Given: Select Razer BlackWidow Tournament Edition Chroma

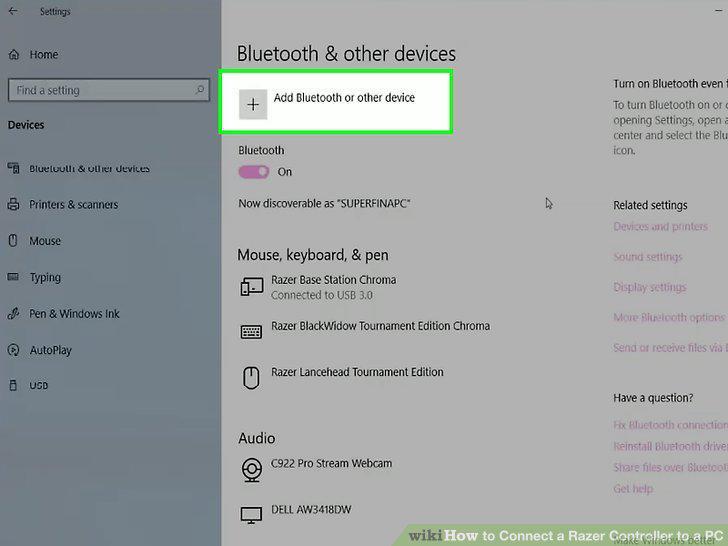Looking at the screenshot, I should click(x=380, y=326).
